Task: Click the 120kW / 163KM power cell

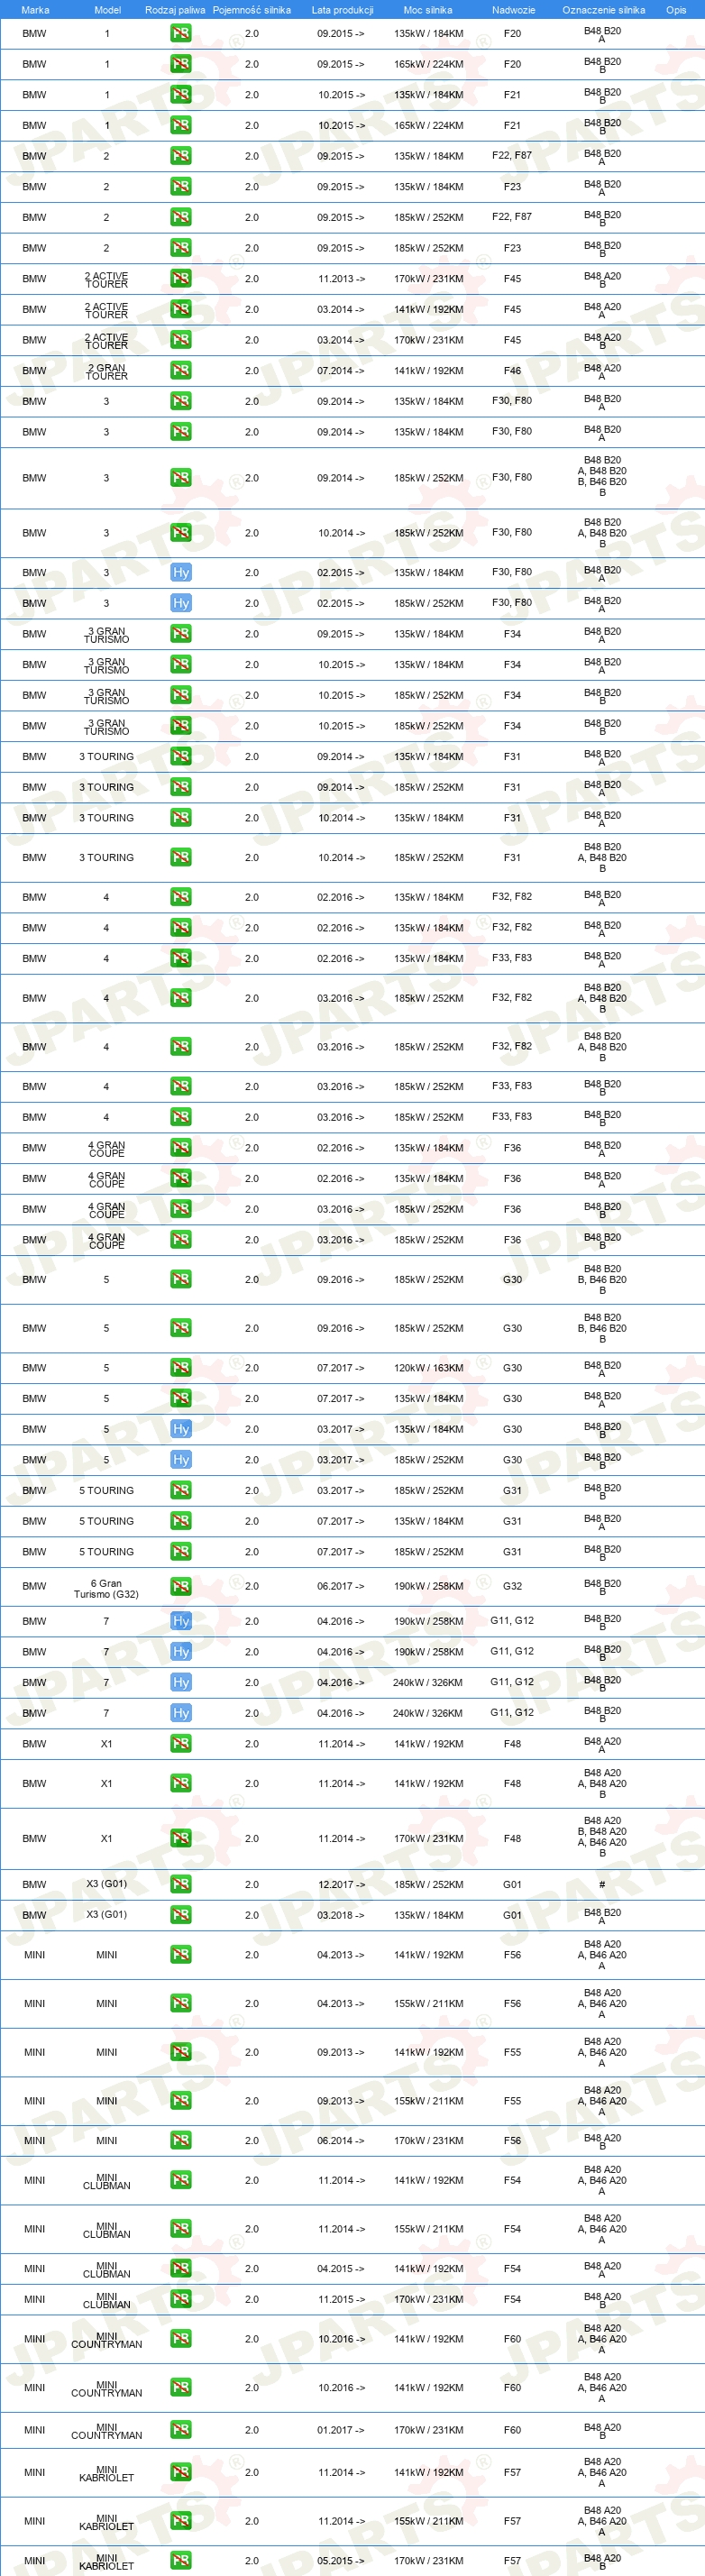Action: (428, 1368)
